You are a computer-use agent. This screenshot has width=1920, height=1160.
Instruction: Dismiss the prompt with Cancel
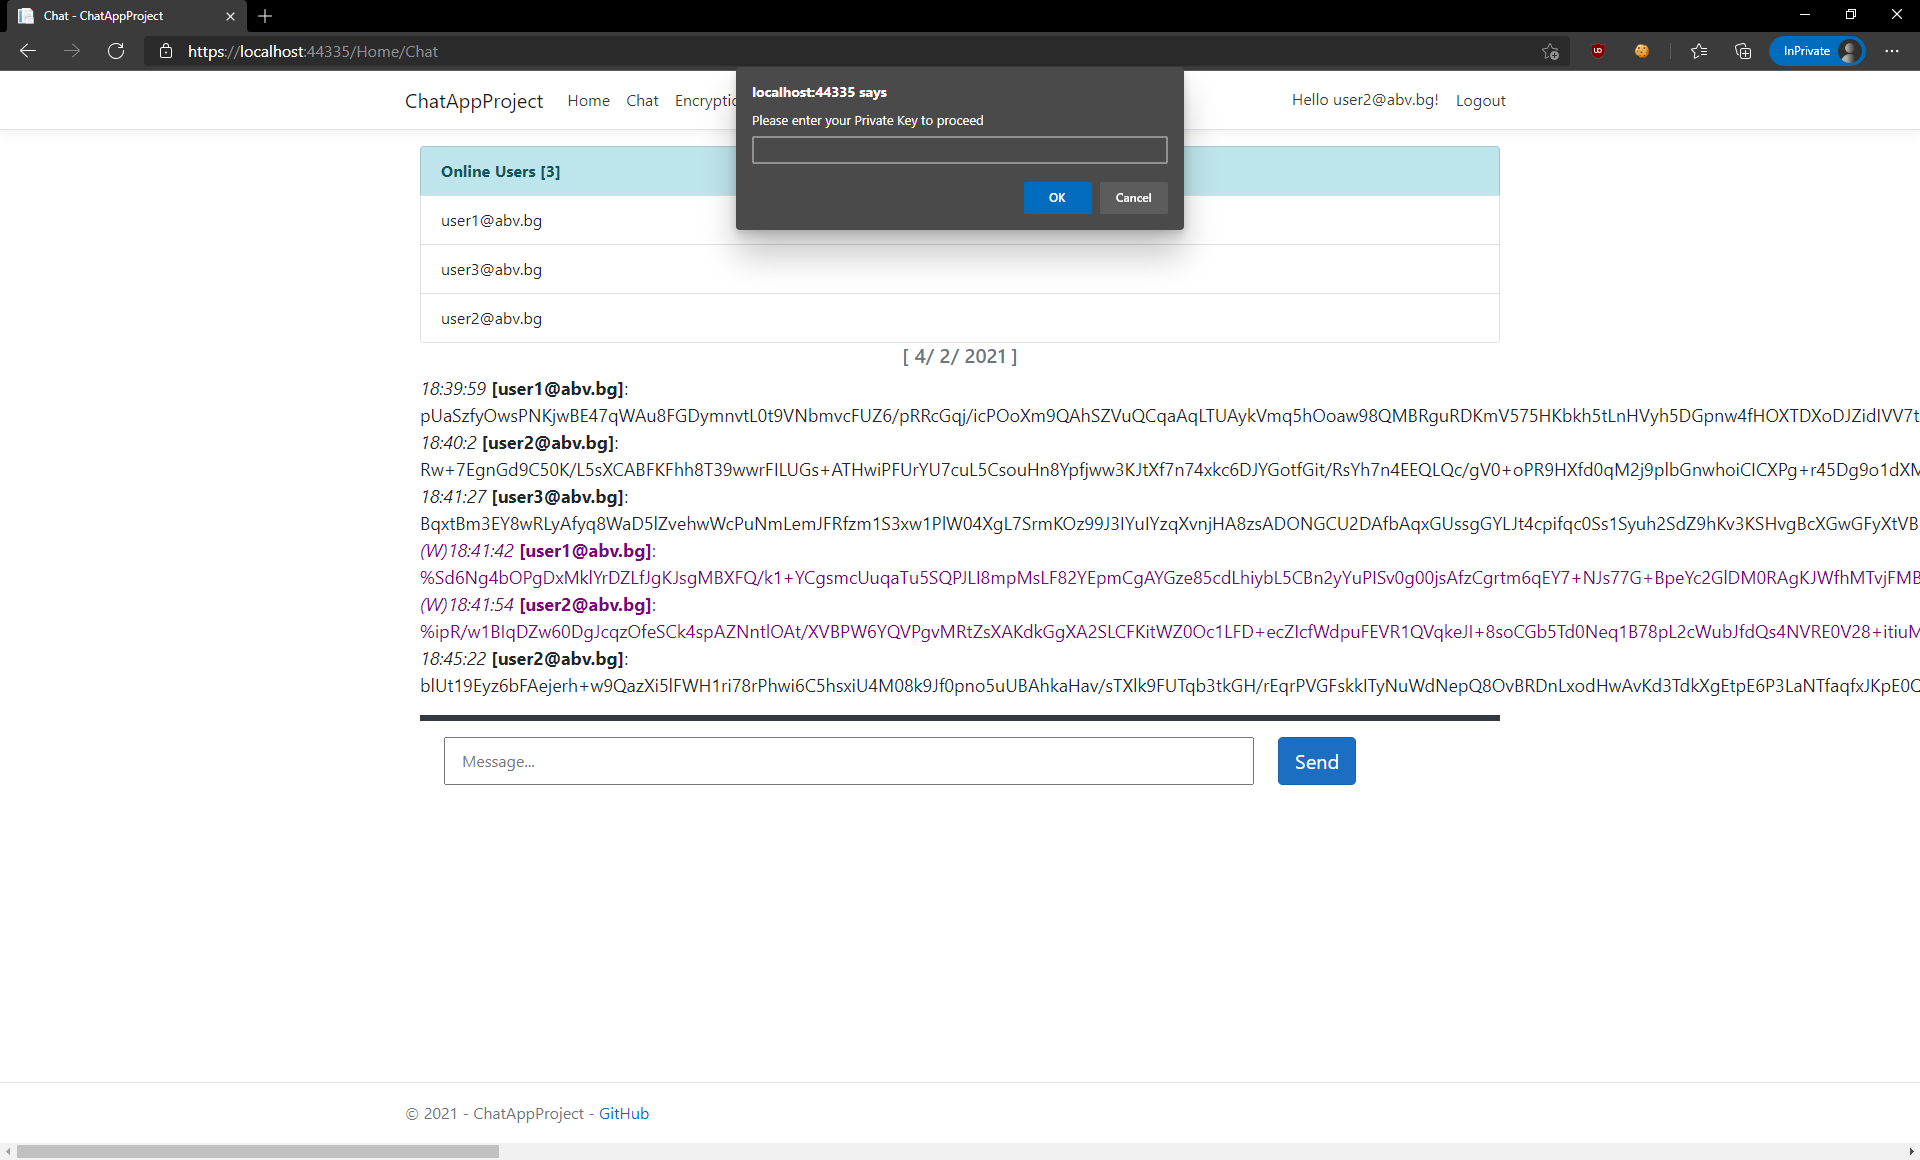click(x=1133, y=198)
